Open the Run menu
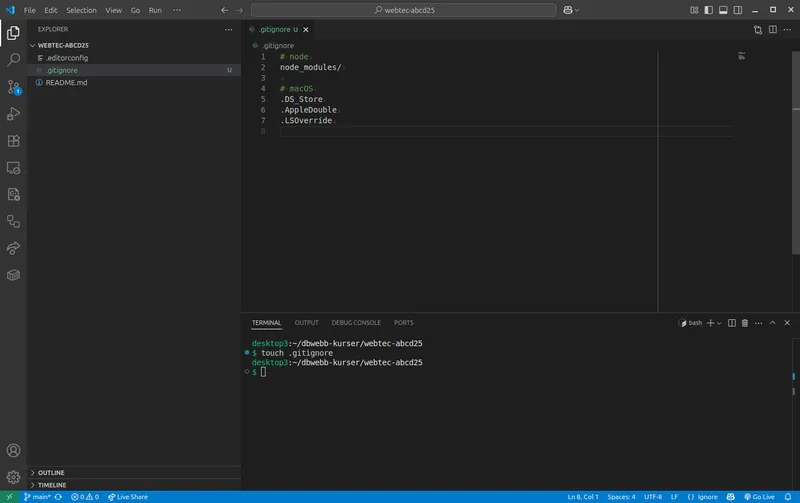 click(155, 10)
